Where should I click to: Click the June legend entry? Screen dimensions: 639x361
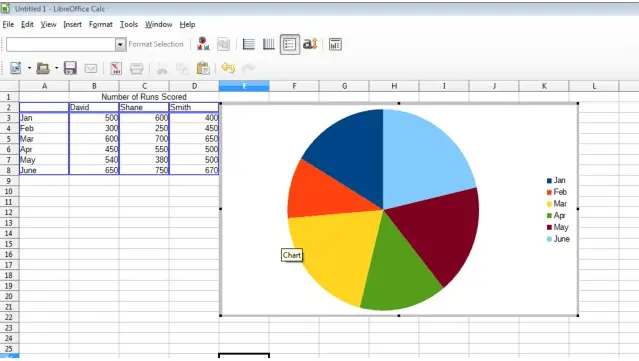click(558, 239)
